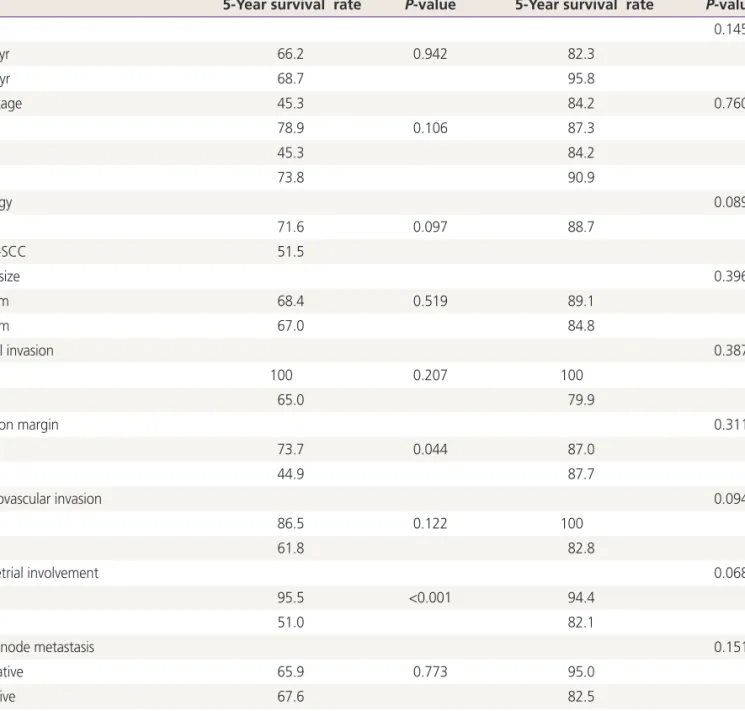Click the 78.9 survival rate cell
Screen dimensions: 745x711
point(290,128)
